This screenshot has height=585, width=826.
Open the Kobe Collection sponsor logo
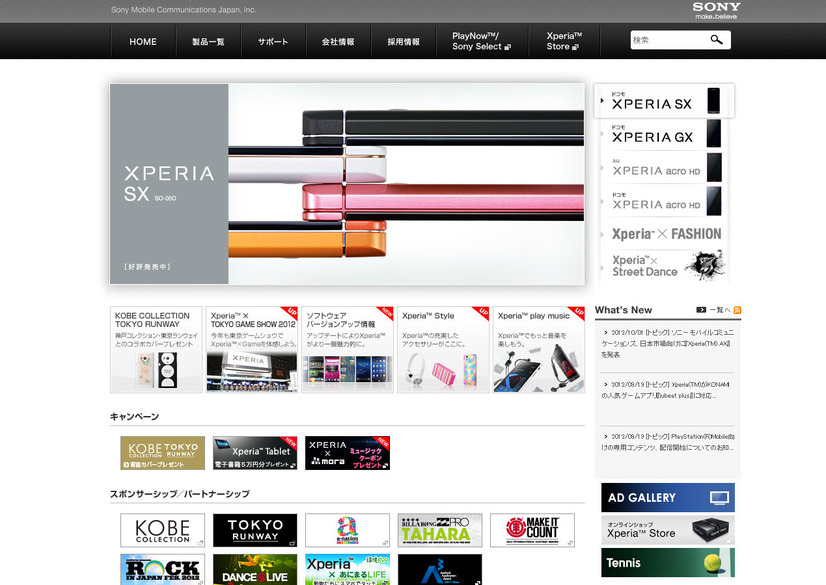point(162,530)
